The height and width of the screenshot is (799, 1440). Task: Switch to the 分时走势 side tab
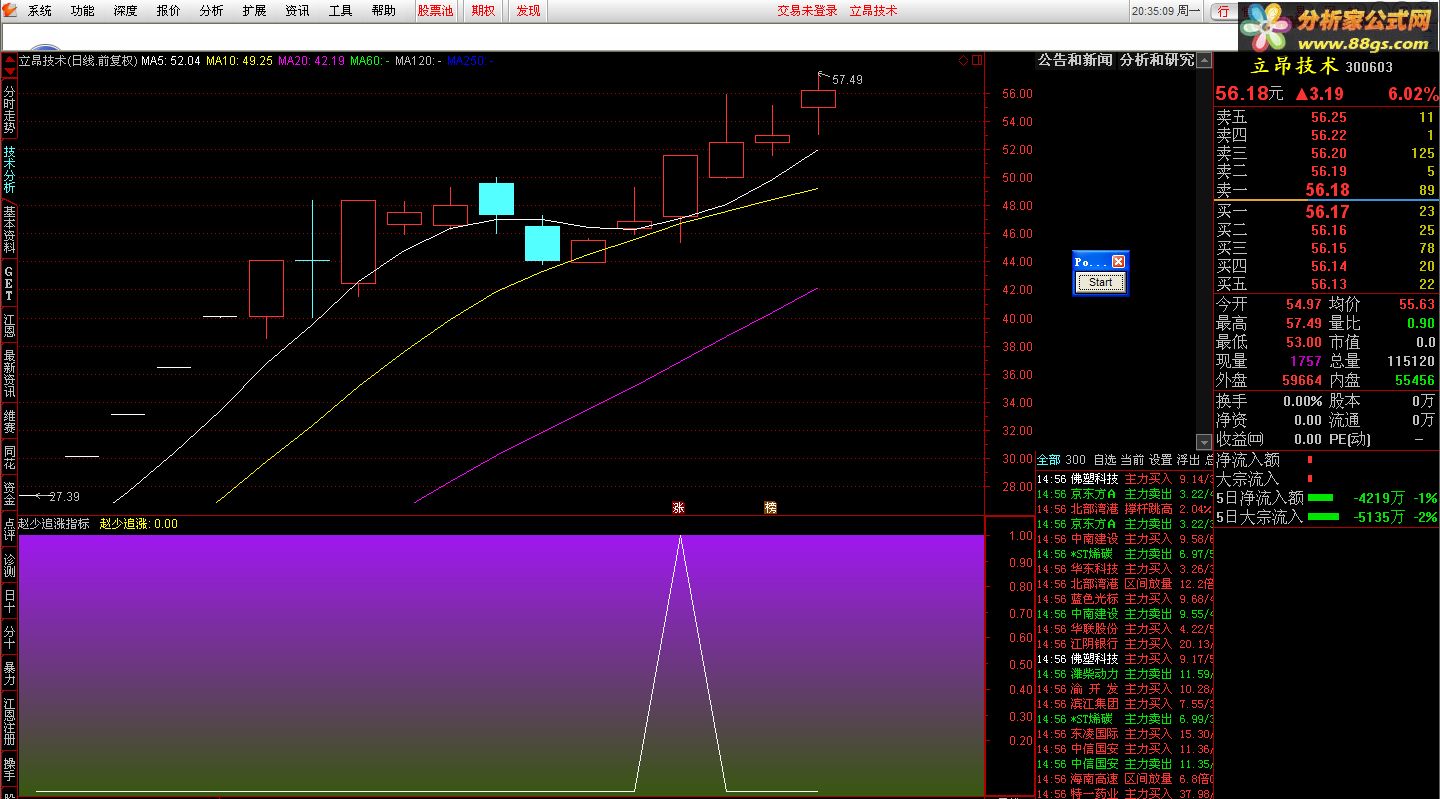(x=9, y=109)
